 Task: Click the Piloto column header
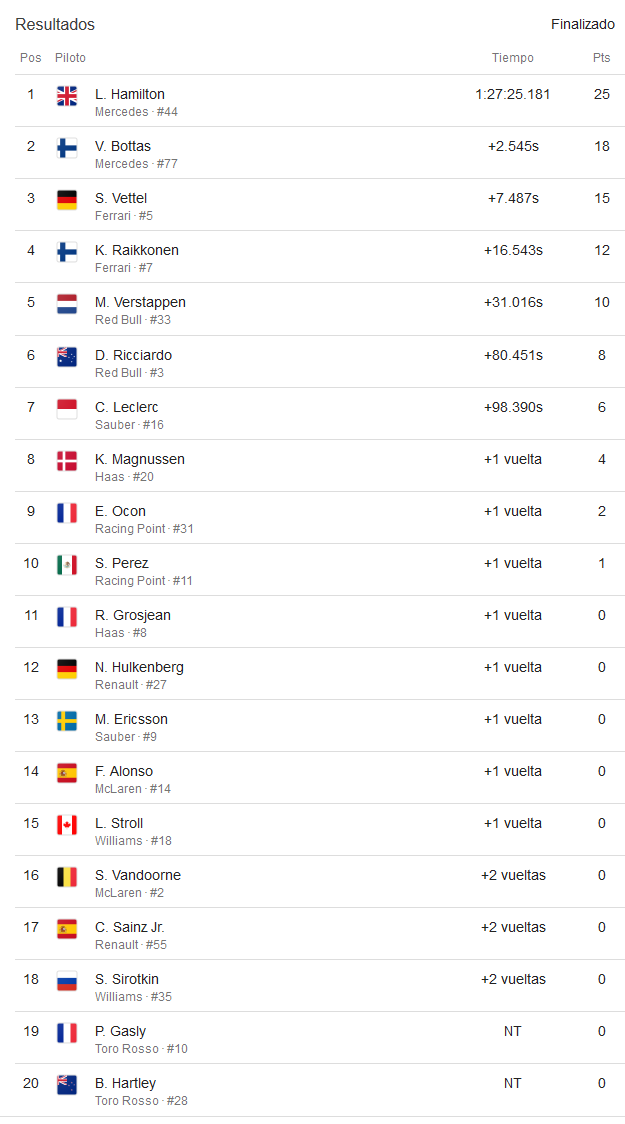click(70, 57)
